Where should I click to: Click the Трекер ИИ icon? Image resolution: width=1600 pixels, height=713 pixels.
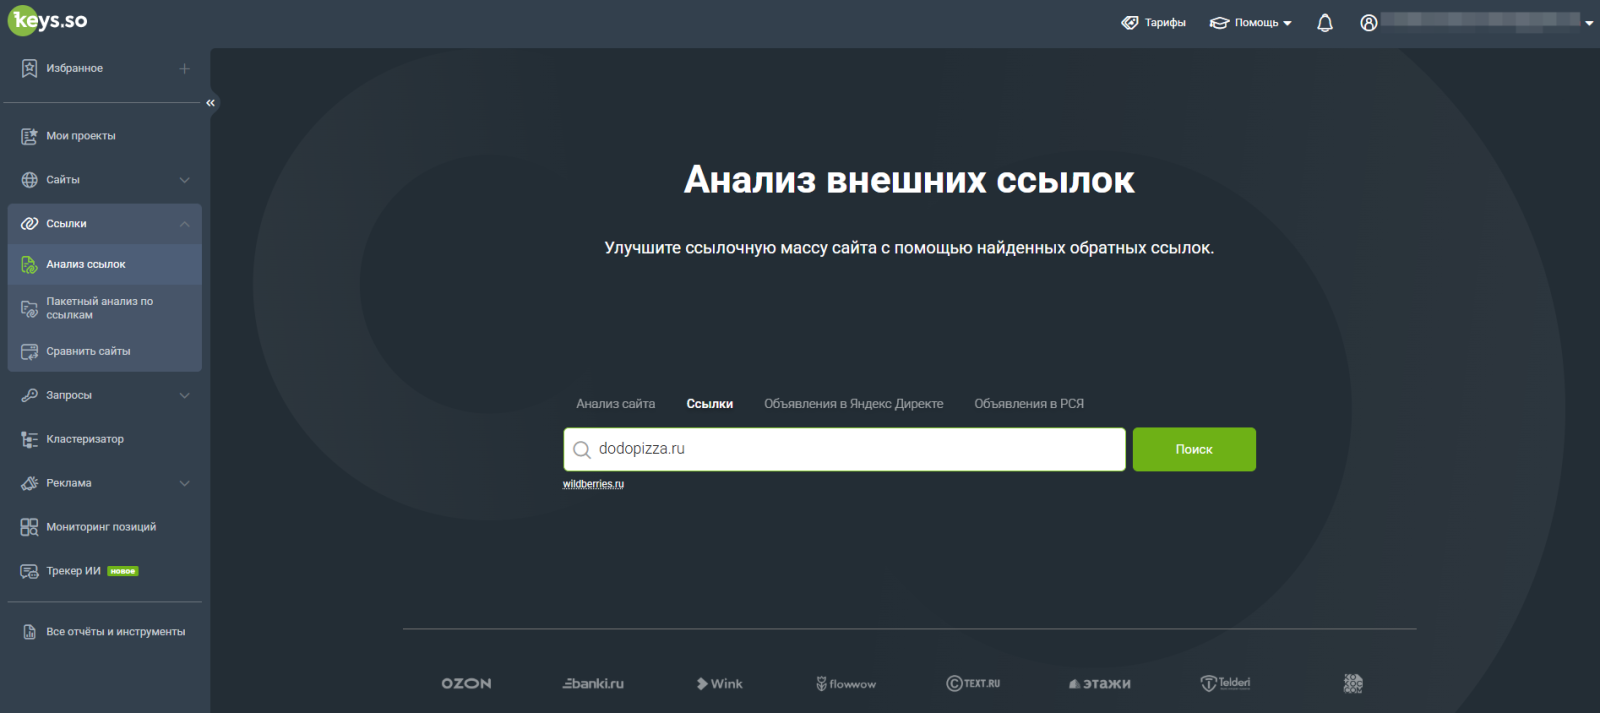coord(29,571)
